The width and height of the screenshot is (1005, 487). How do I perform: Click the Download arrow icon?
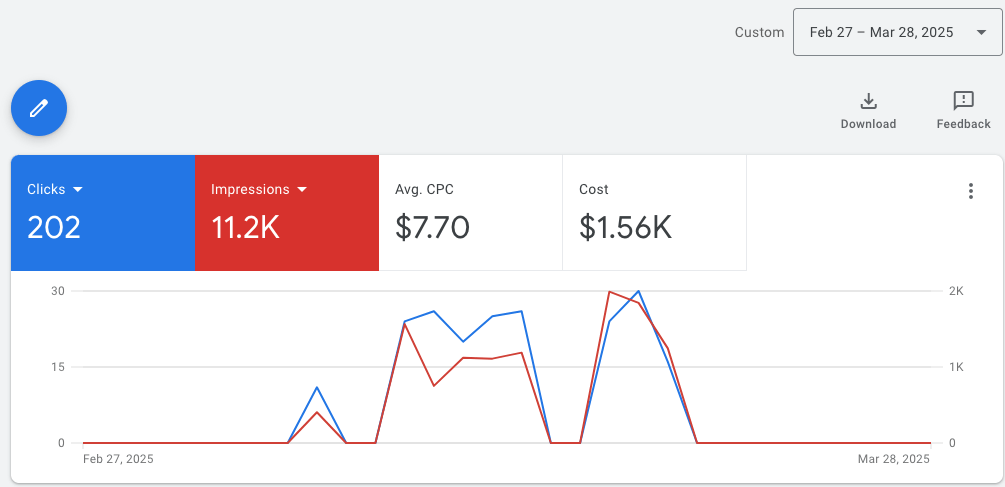coord(868,101)
